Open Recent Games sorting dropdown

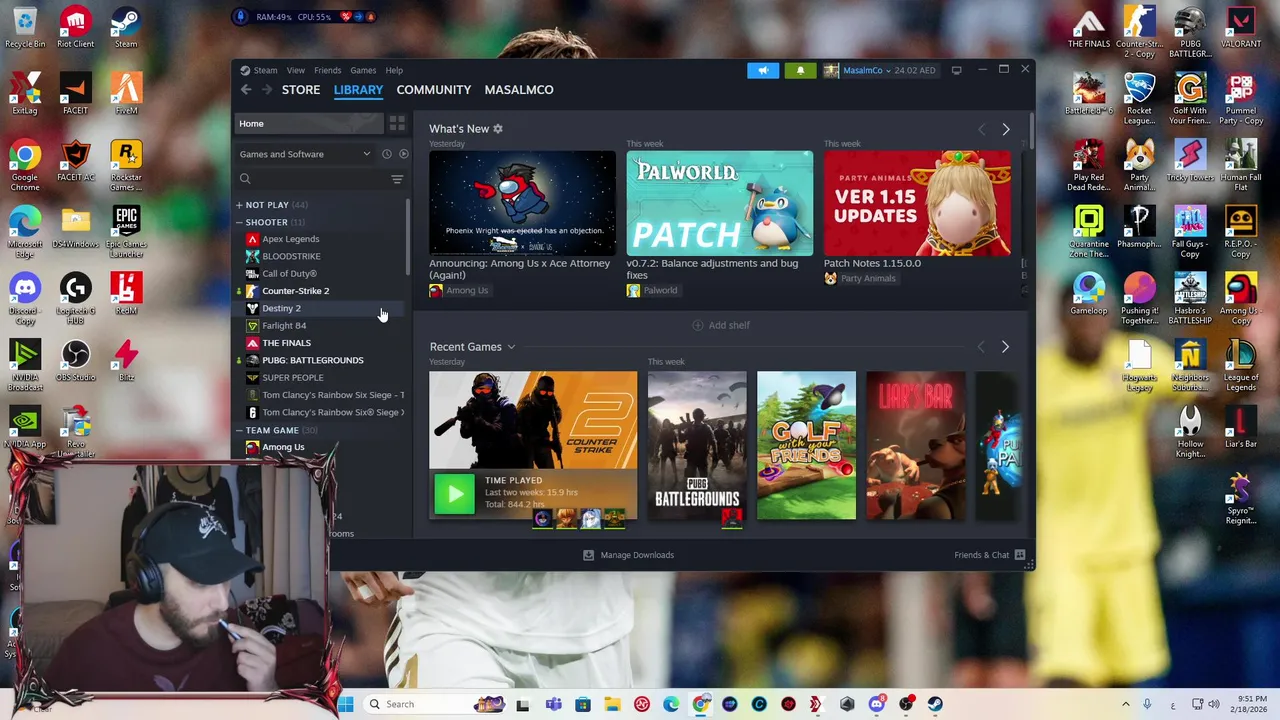[x=511, y=347]
